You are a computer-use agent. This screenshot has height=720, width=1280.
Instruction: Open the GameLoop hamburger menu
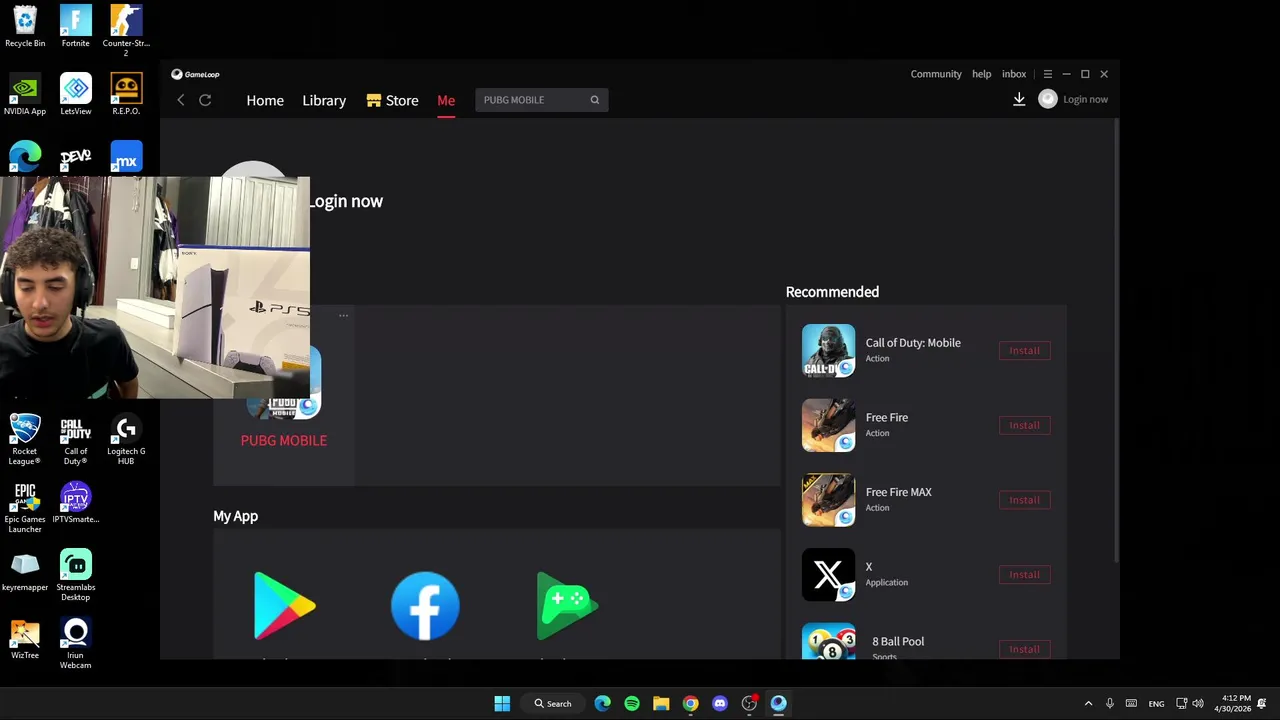tap(1047, 74)
